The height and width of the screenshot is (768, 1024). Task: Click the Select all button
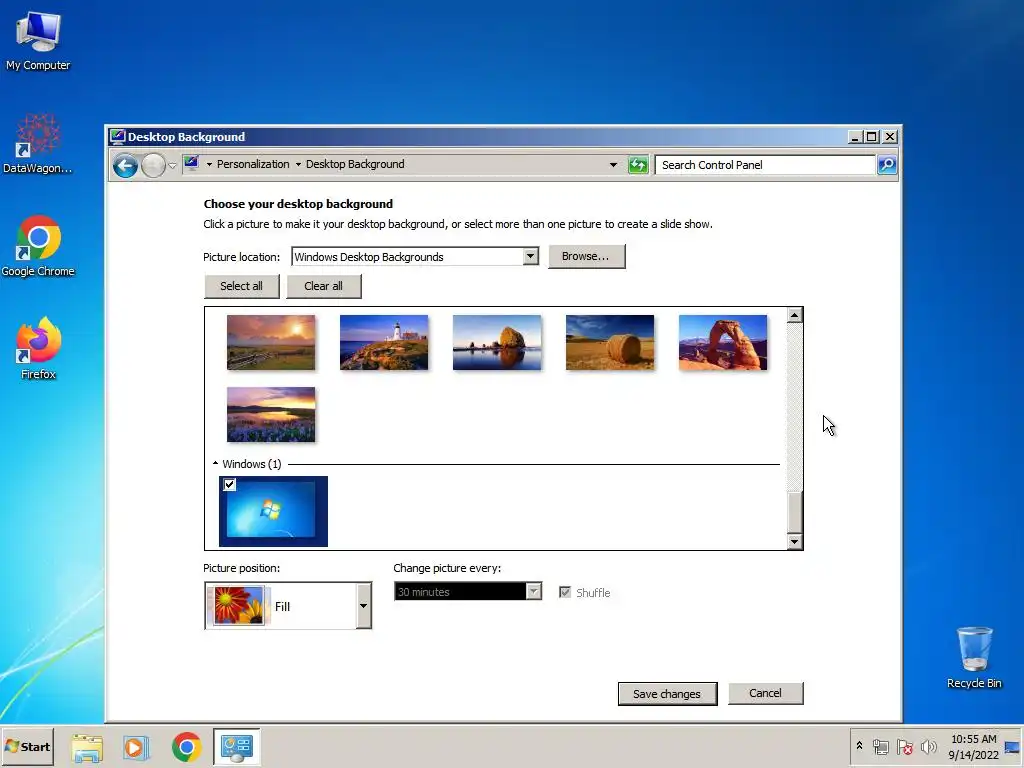[242, 286]
